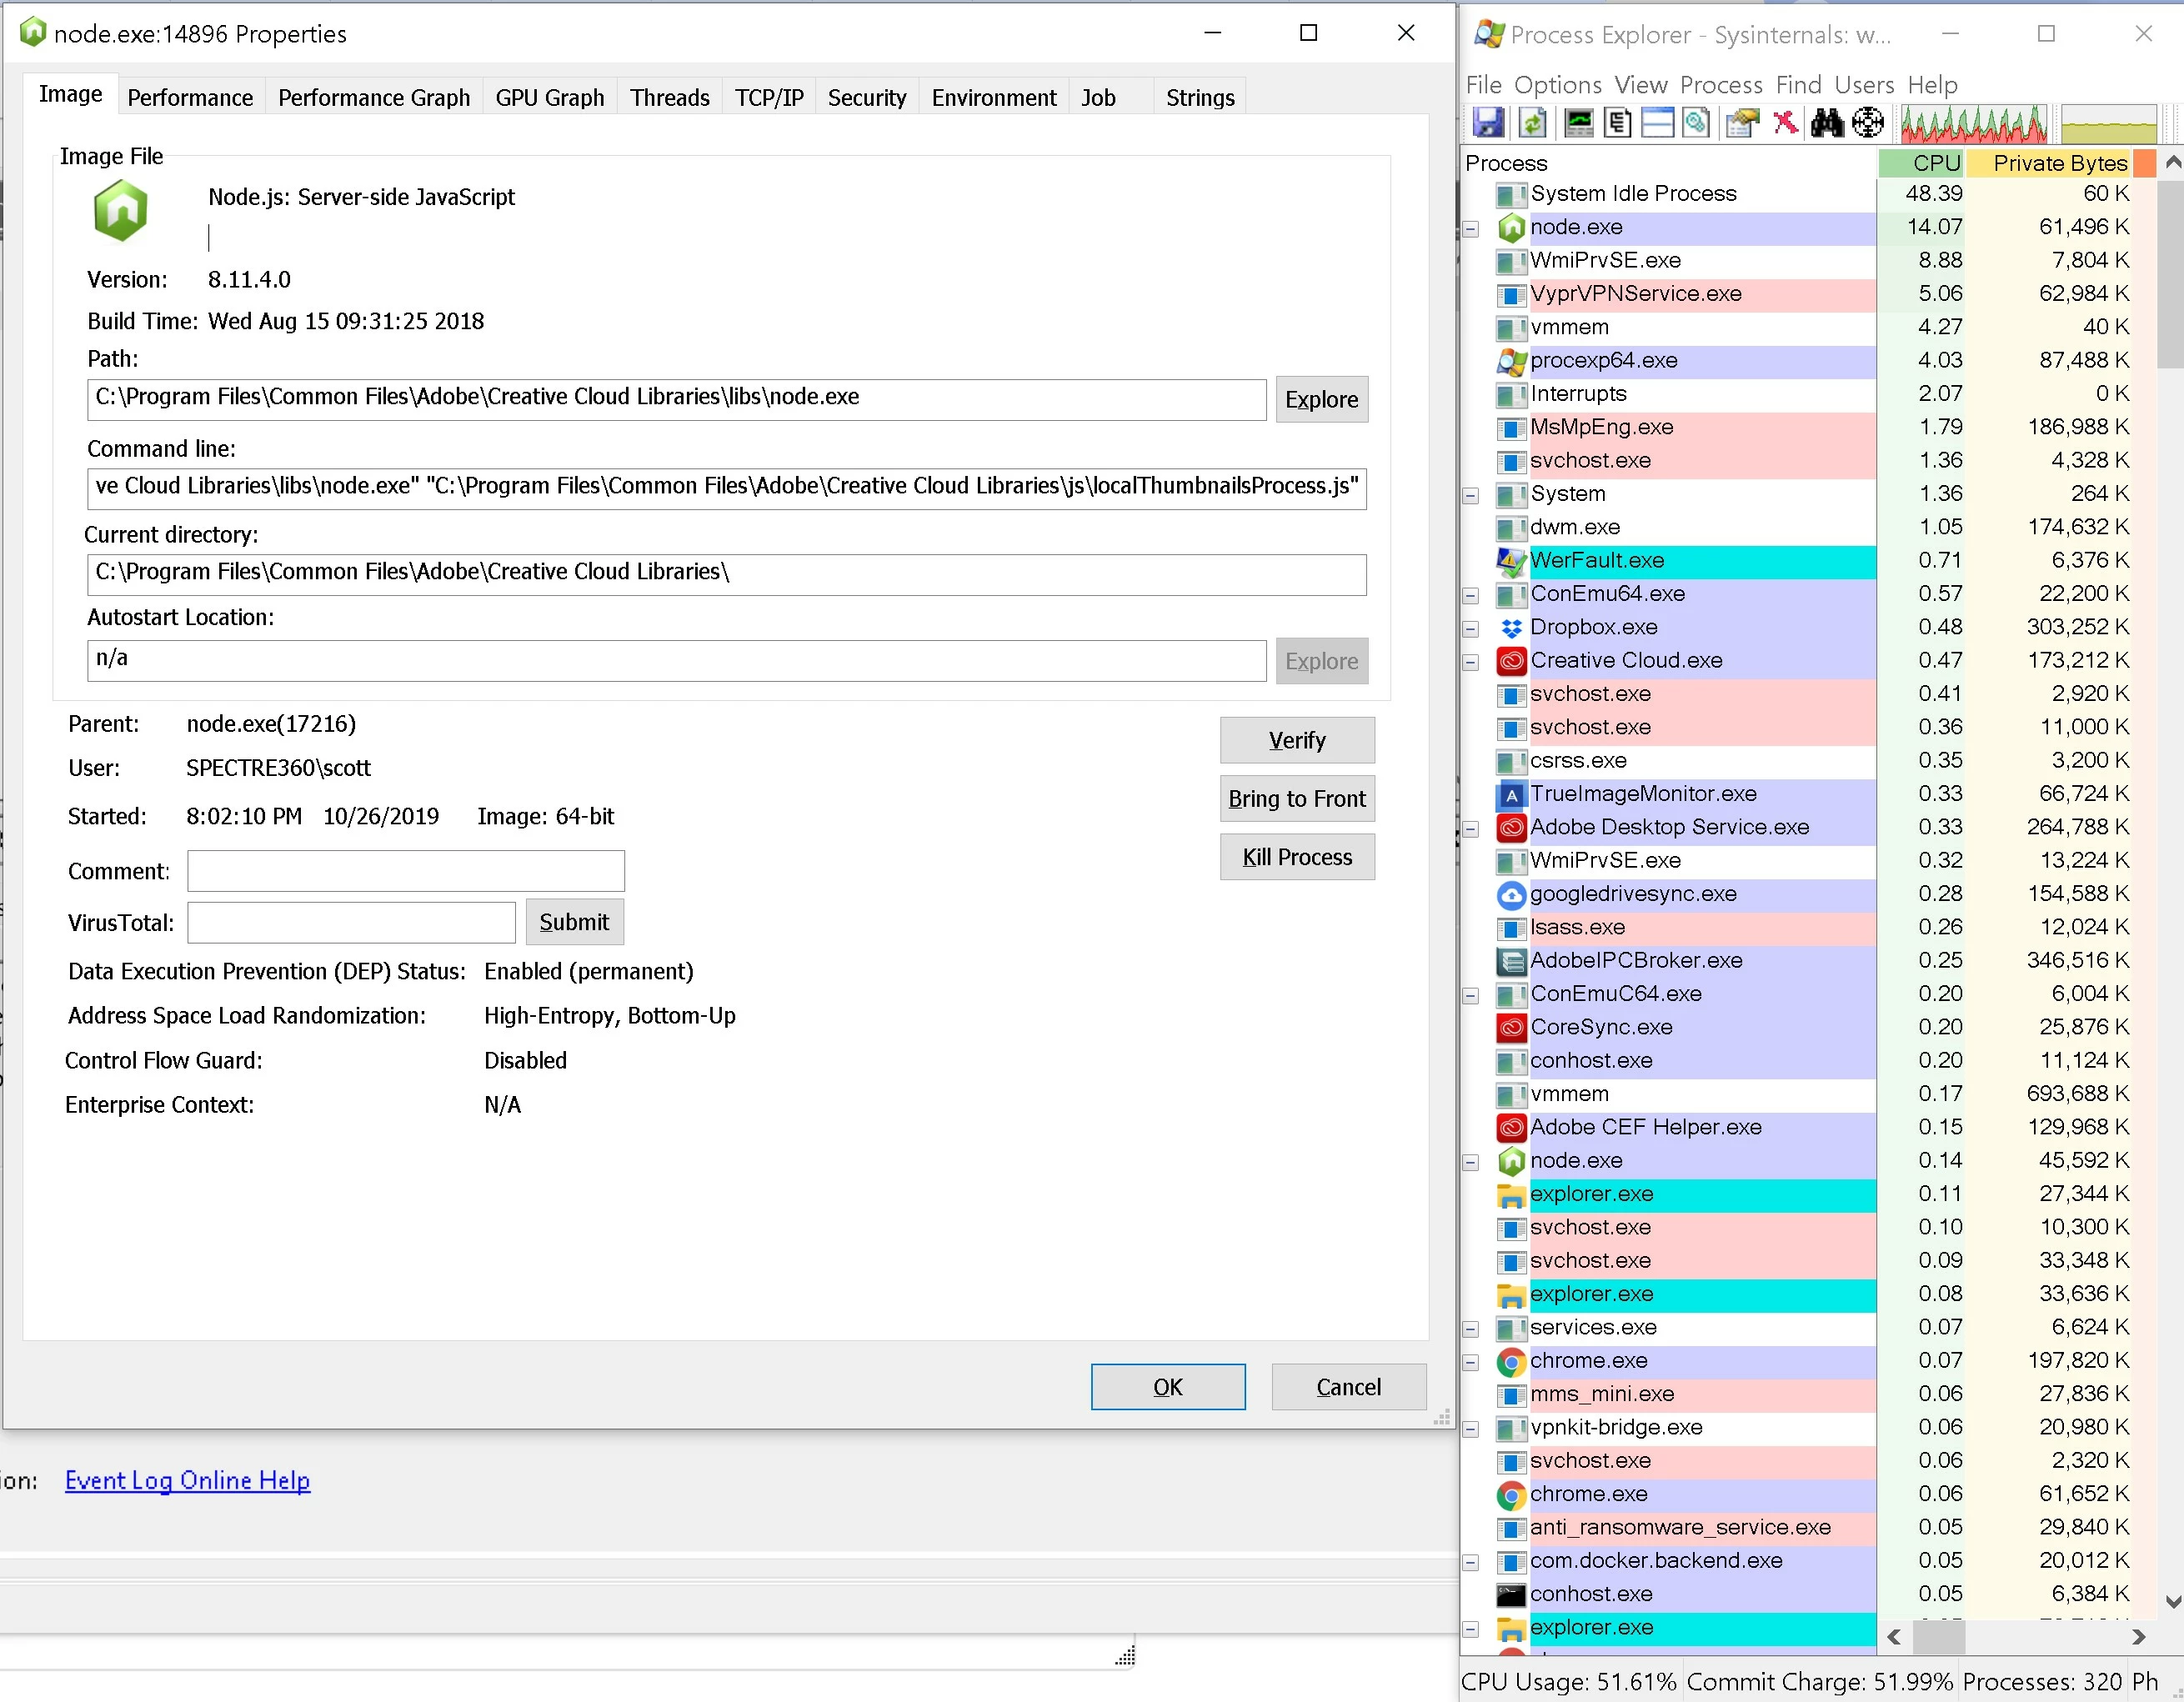Collapse the top node.exe tree node
Image resolution: width=2184 pixels, height=1702 pixels.
pyautogui.click(x=1471, y=229)
